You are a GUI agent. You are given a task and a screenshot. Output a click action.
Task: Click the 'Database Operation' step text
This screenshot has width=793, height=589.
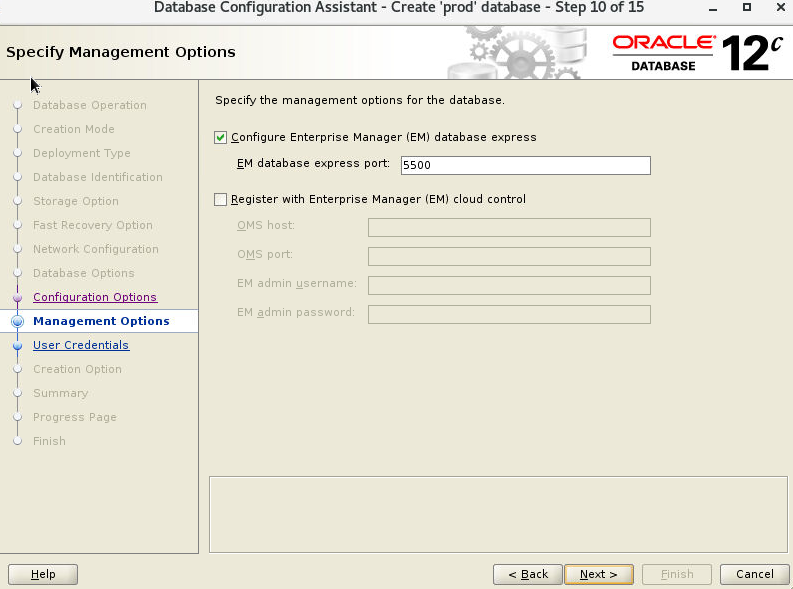[x=90, y=105]
